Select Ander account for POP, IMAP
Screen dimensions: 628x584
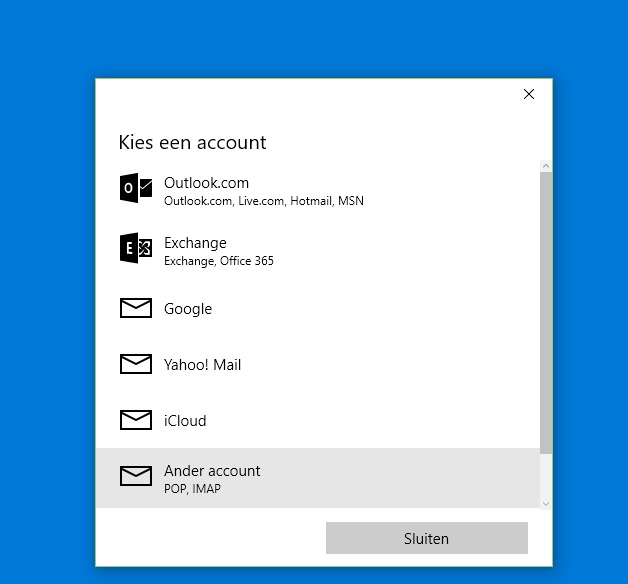pyautogui.click(x=318, y=478)
